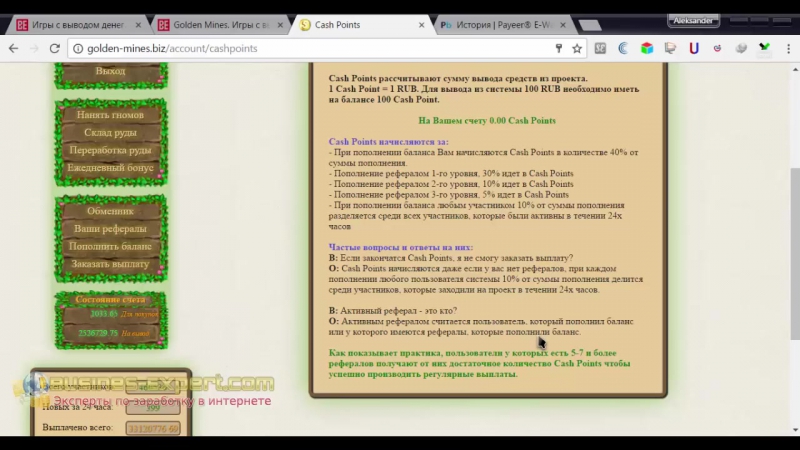Screen dimensions: 800x450
Task: Open Склад руды page
Action: [x=110, y=133]
